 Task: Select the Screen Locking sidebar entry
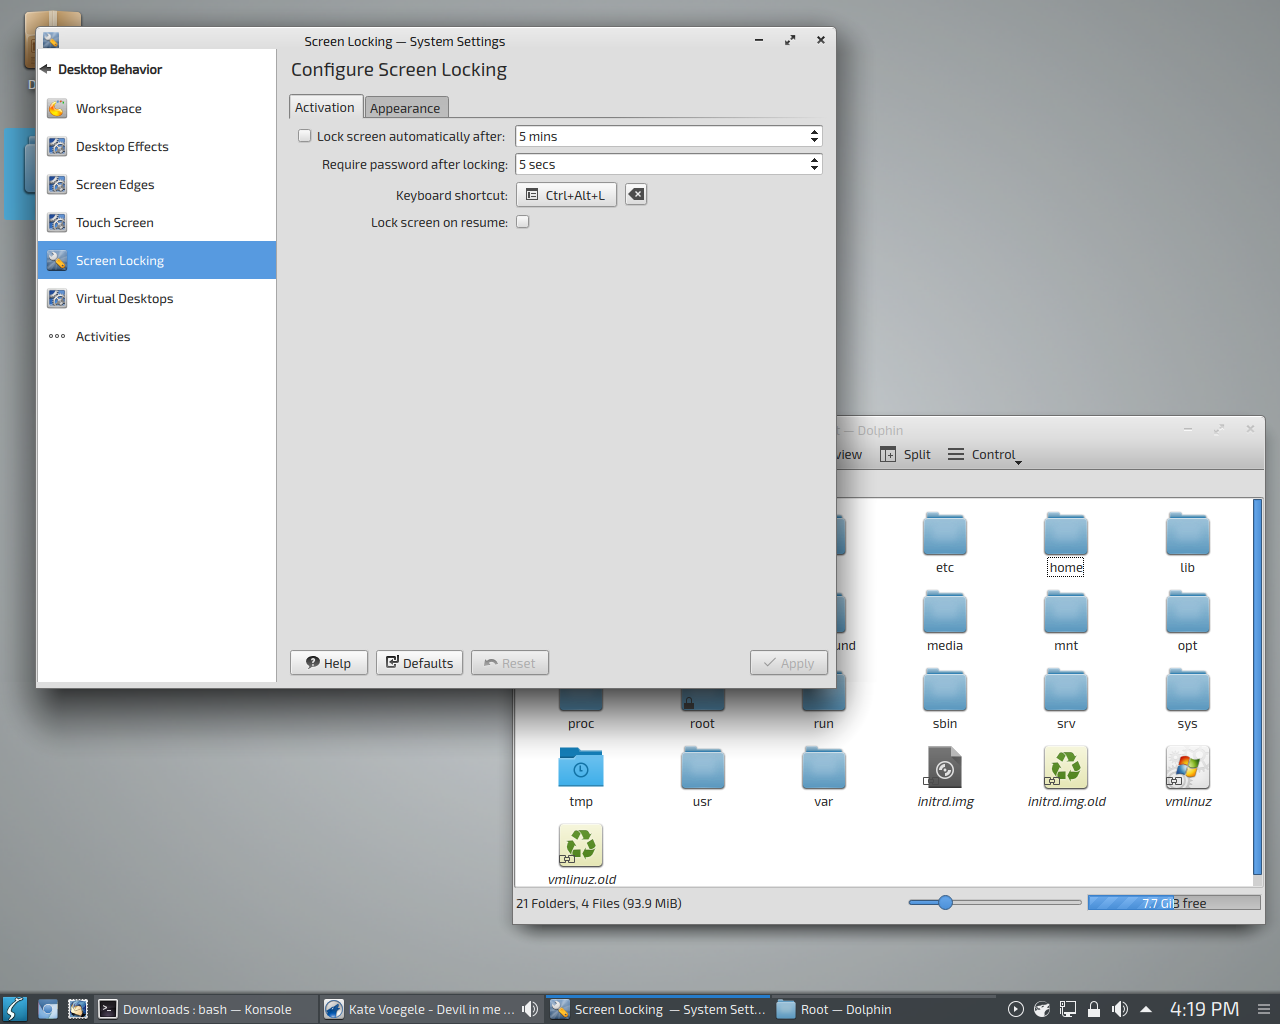tap(157, 260)
